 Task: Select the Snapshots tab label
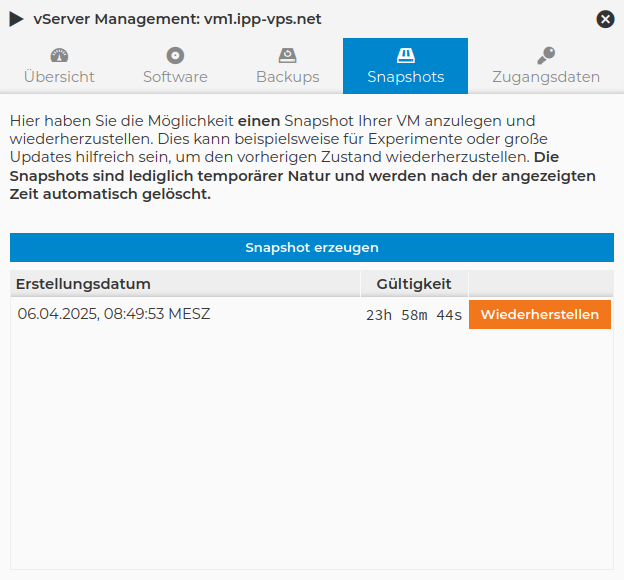[x=405, y=77]
